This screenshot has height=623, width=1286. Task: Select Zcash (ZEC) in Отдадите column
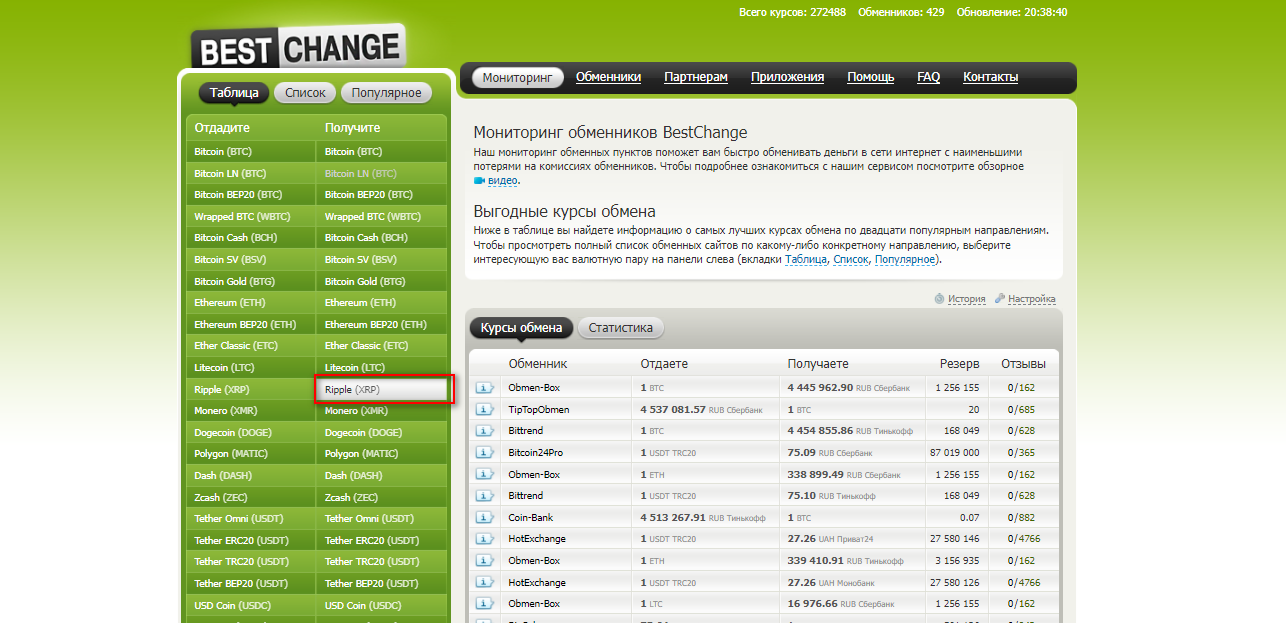(251, 498)
